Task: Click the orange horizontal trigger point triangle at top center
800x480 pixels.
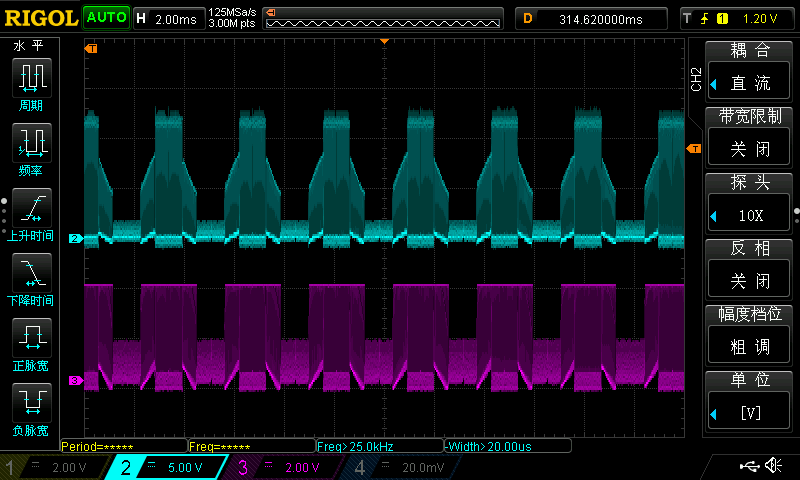Action: 385,41
